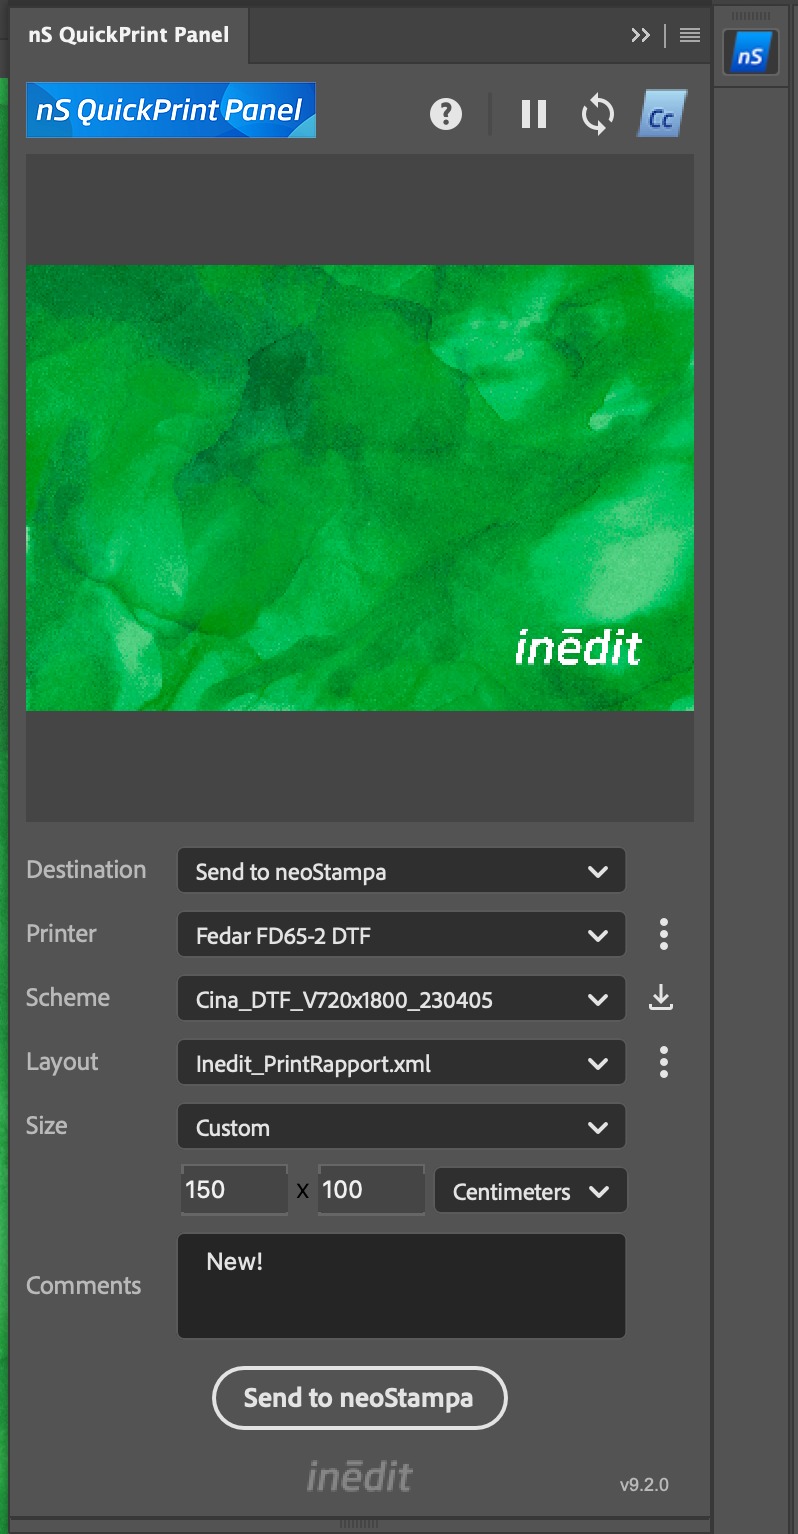This screenshot has height=1534, width=798.
Task: Click the Size label
Action: (47, 1126)
